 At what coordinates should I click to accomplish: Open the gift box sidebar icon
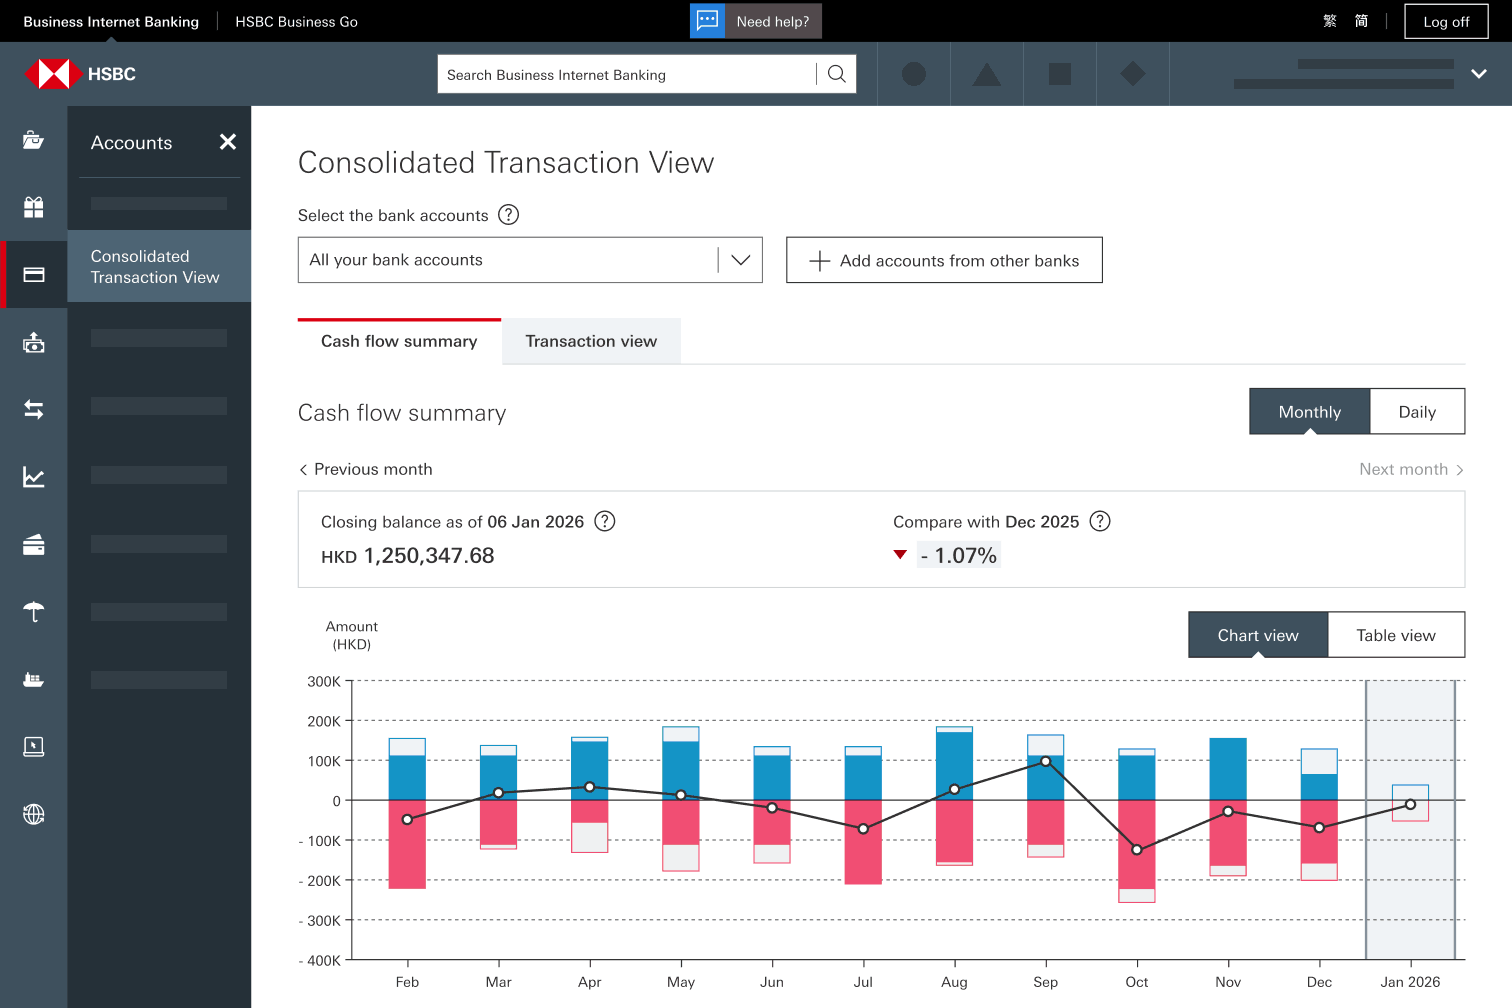click(x=33, y=207)
